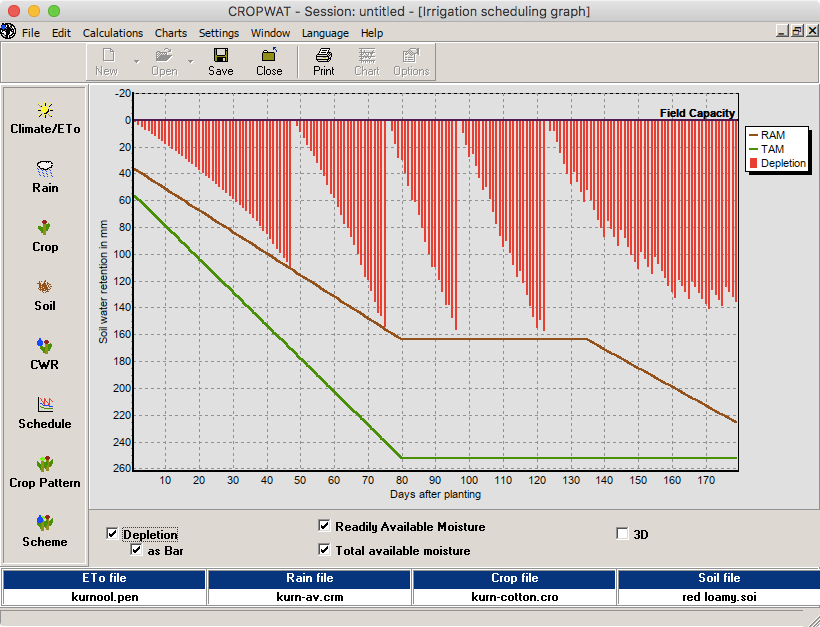
Task: Open the Schedule module
Action: point(45,412)
